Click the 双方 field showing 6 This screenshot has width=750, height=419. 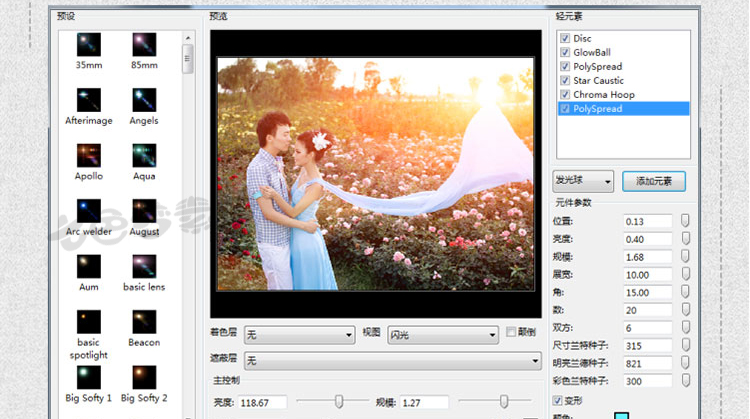(x=648, y=328)
